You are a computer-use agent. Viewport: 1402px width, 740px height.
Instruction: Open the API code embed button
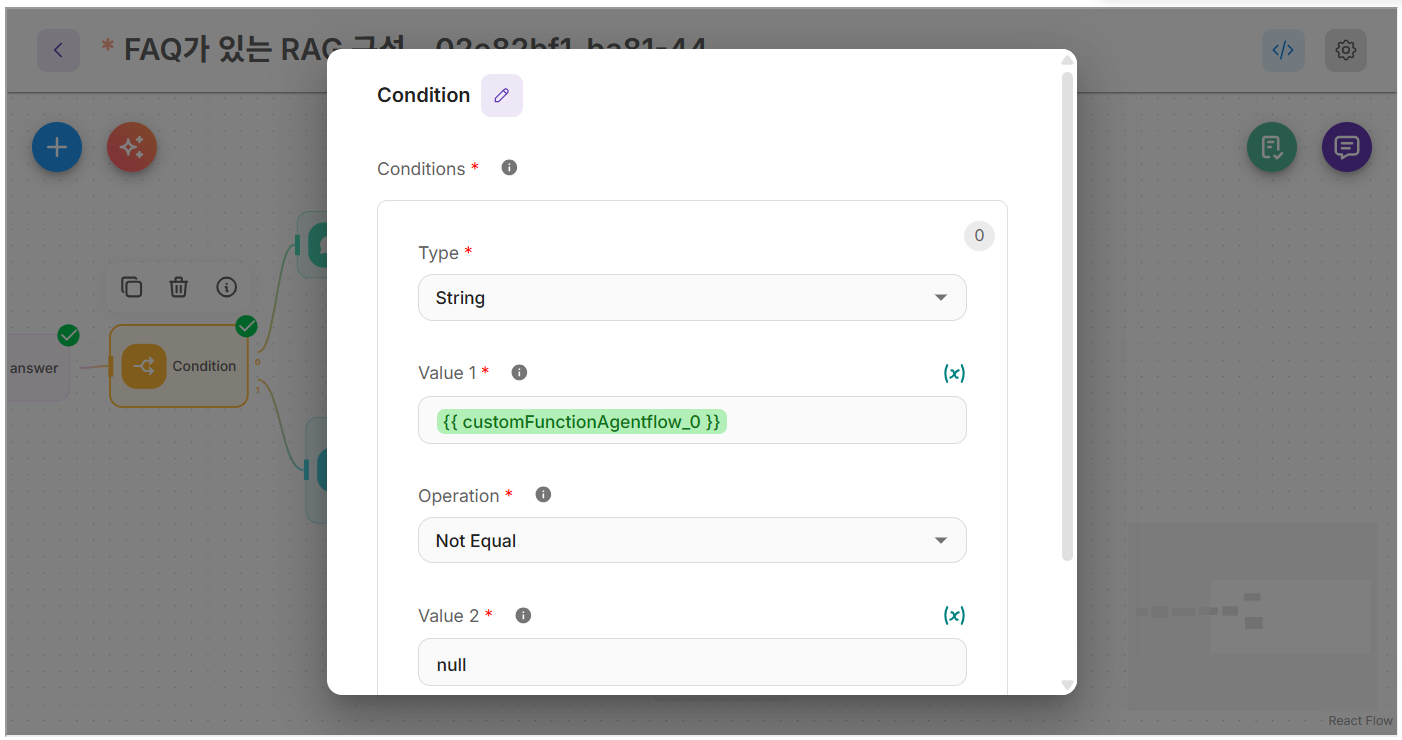point(1283,50)
